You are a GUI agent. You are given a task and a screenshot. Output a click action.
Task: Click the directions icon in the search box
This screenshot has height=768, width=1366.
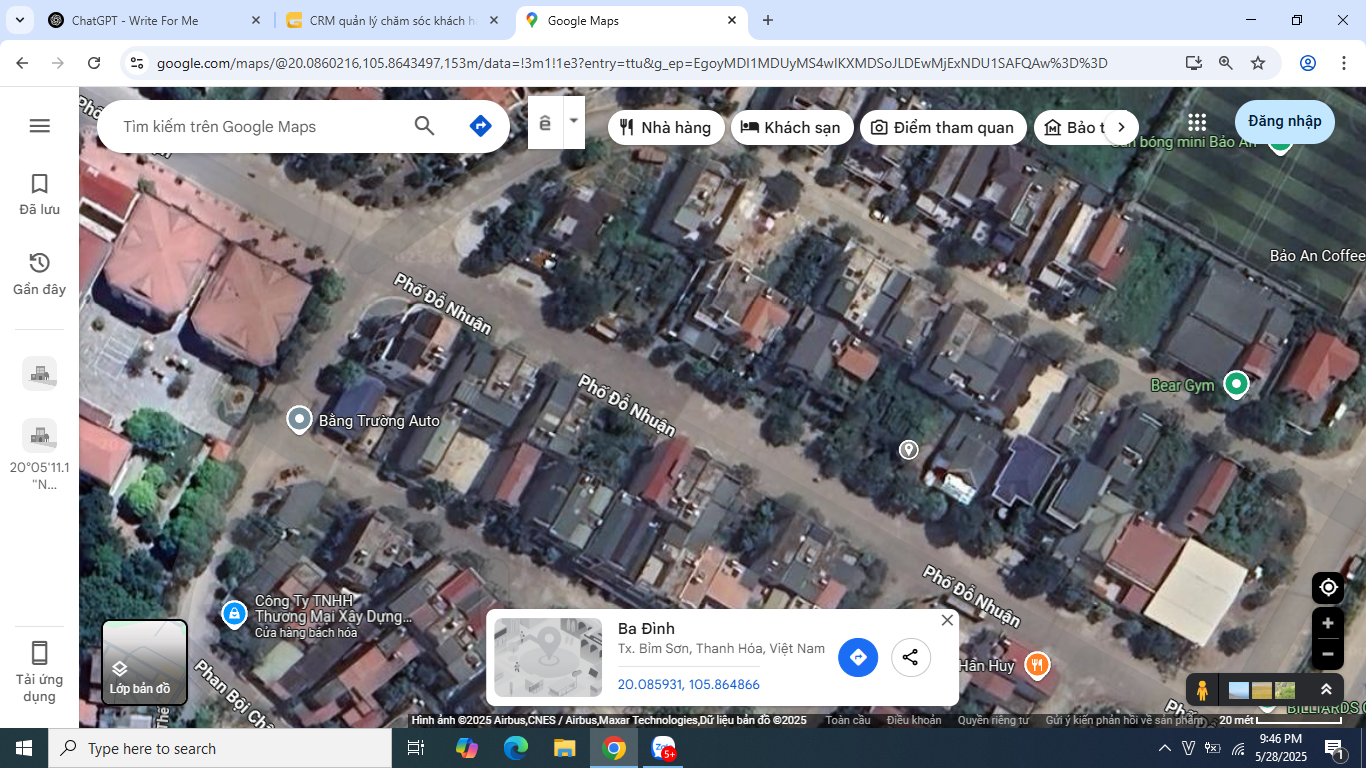[480, 126]
